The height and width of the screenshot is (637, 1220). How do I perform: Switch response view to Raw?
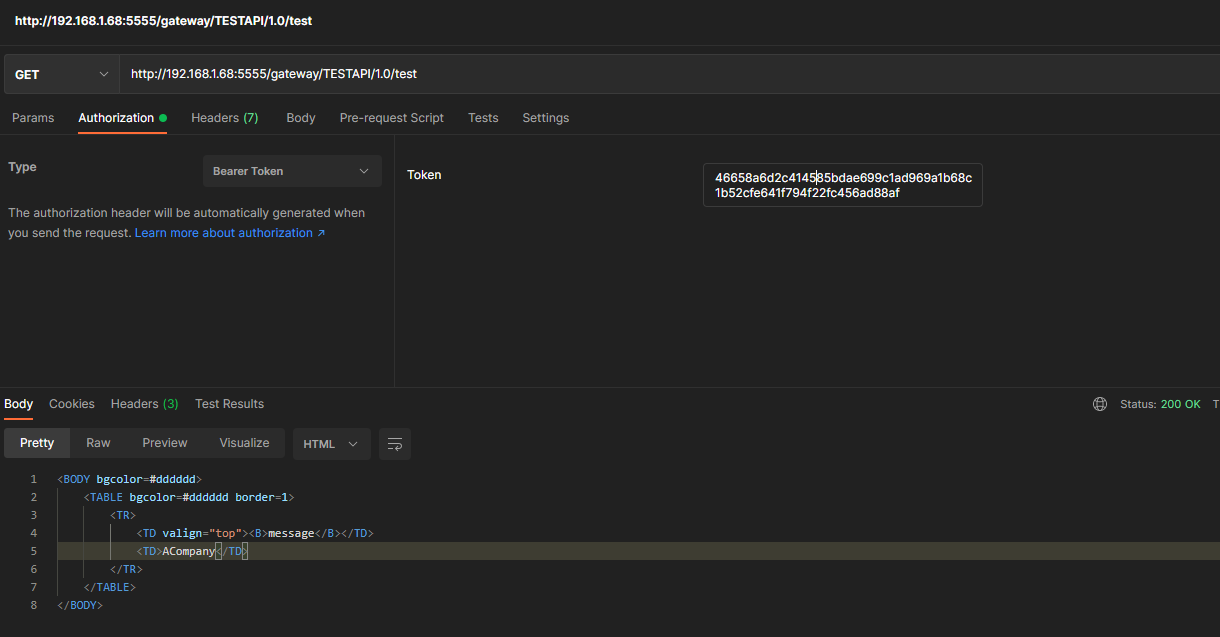98,443
